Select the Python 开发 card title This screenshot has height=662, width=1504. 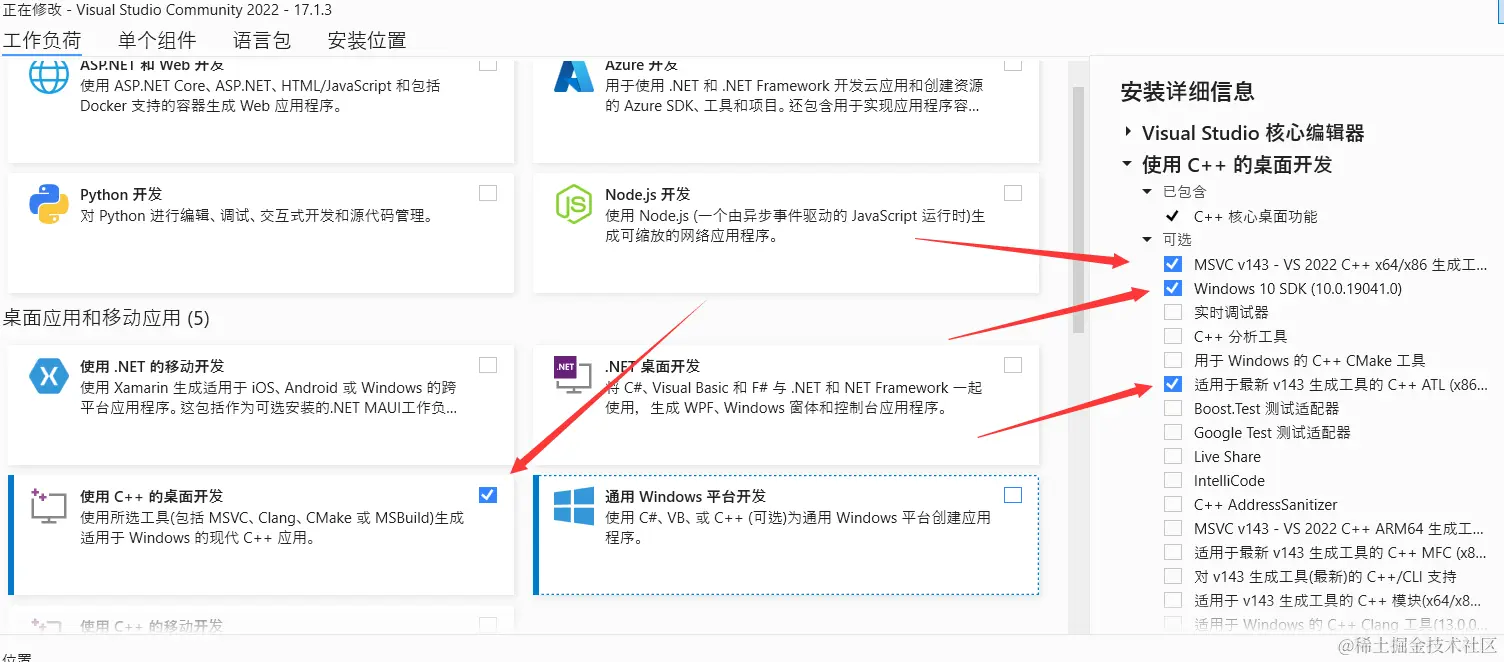coord(121,194)
